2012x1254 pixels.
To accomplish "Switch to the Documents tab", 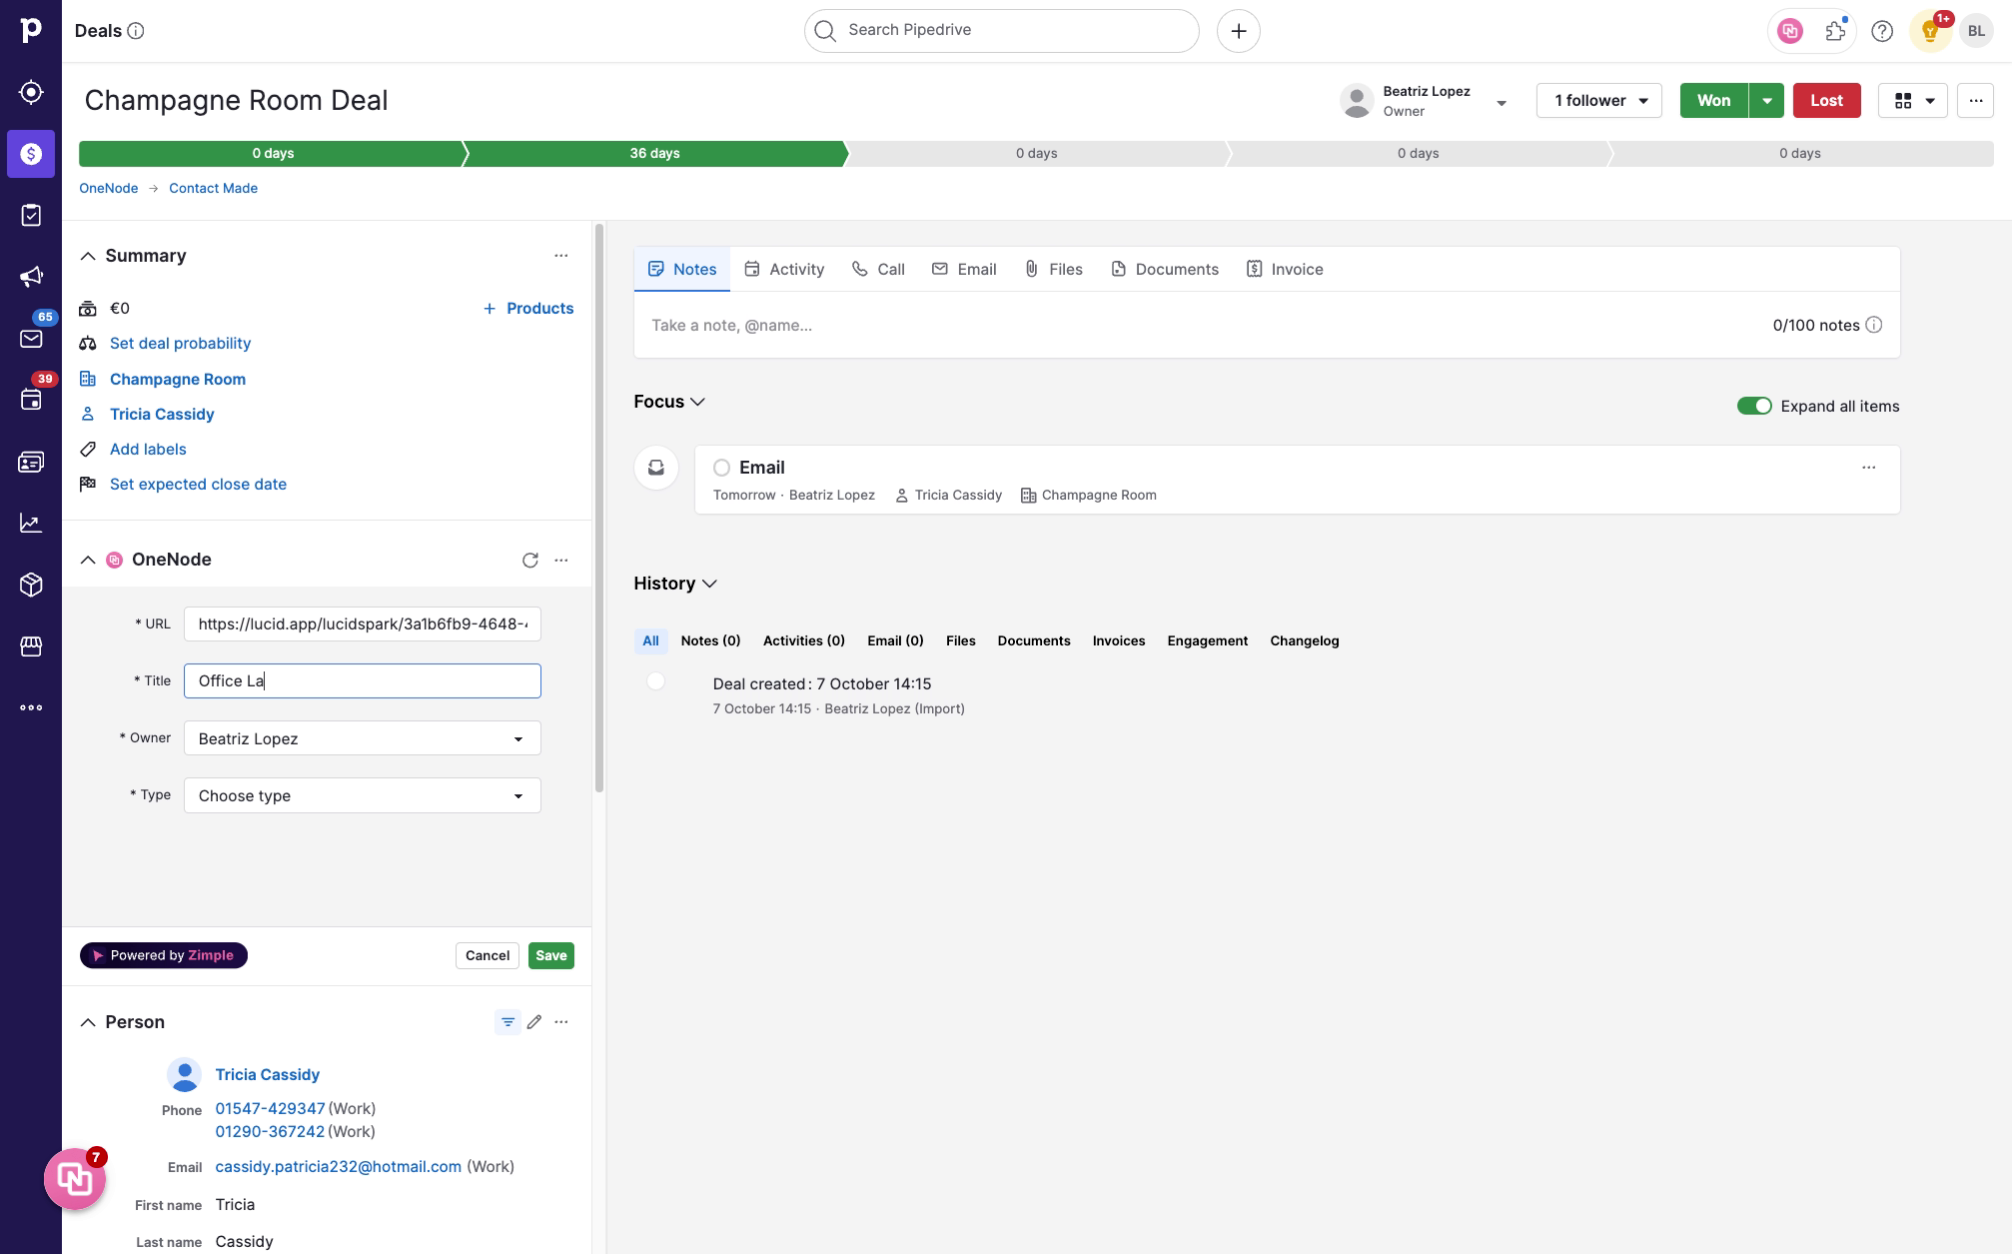I will pyautogui.click(x=1176, y=269).
